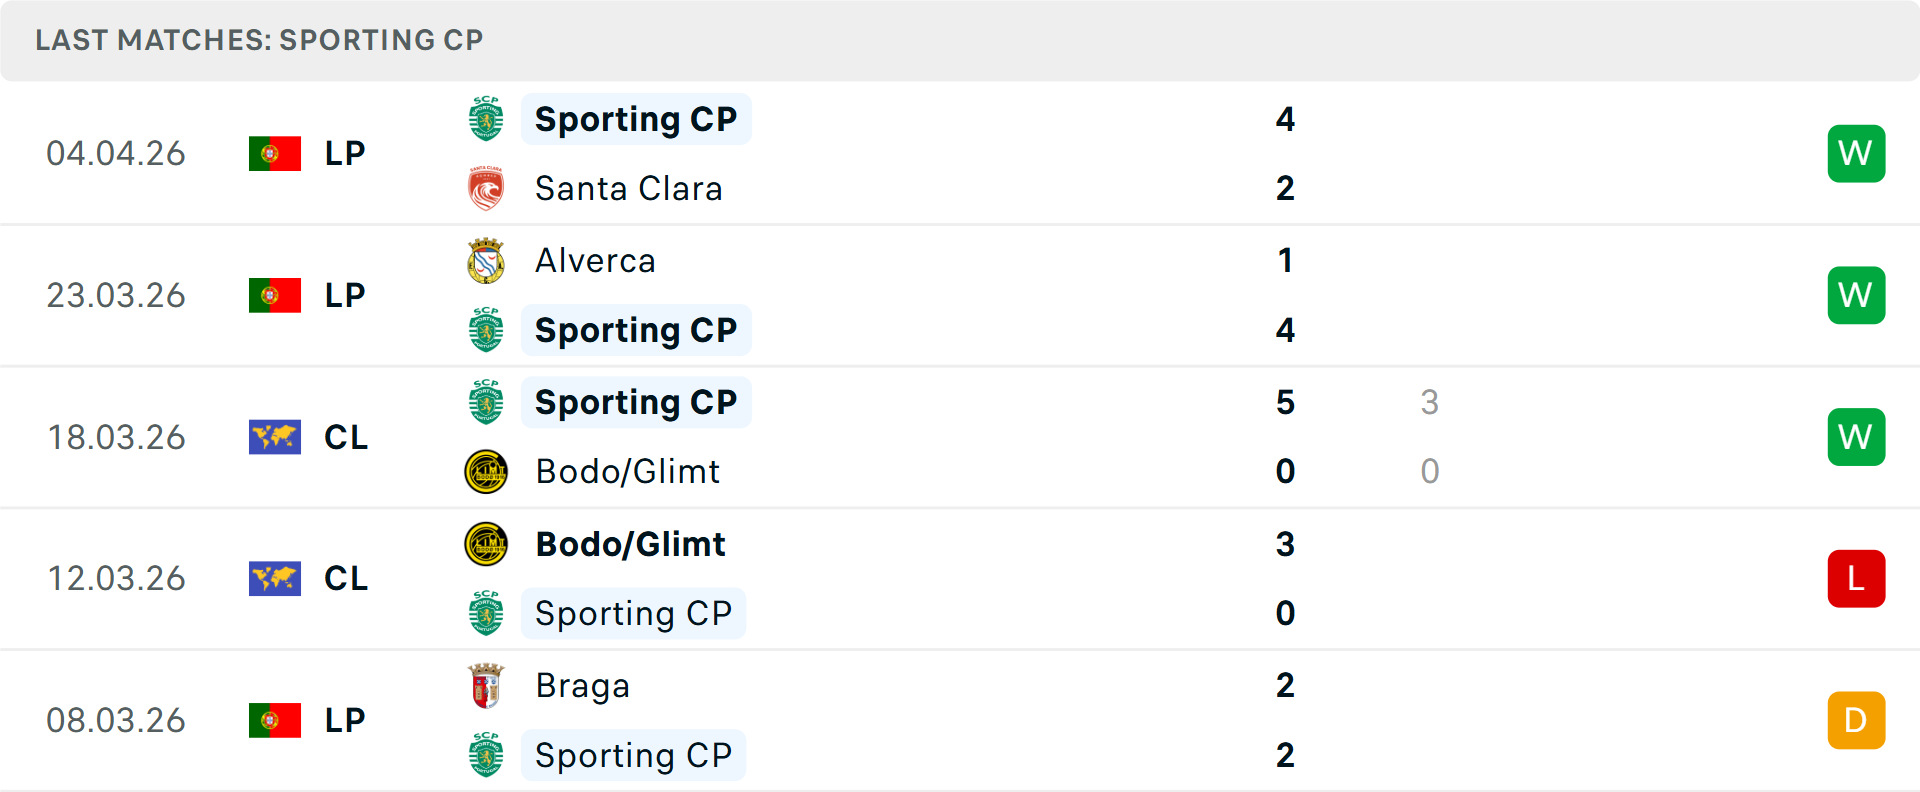
Task: Click the Sporting CP crest beside Santa Clara match
Action: 484,118
